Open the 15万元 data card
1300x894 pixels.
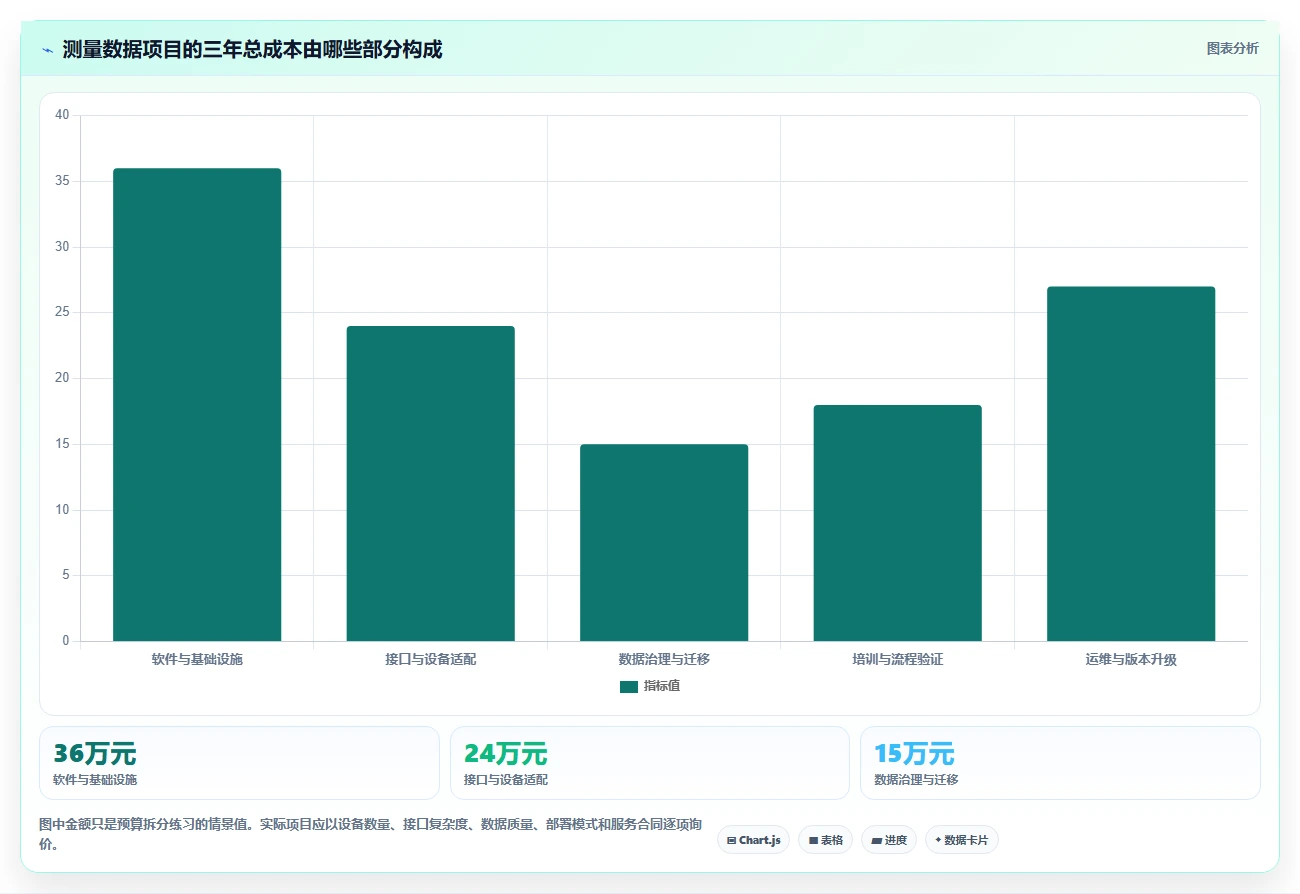1060,763
